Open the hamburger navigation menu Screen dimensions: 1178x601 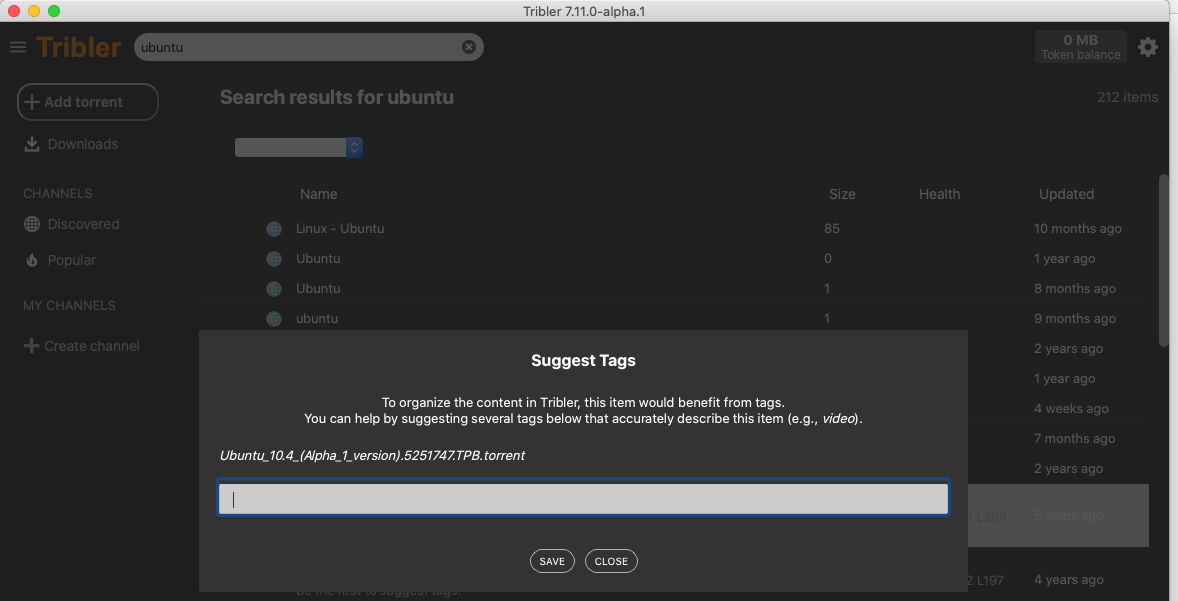point(18,46)
